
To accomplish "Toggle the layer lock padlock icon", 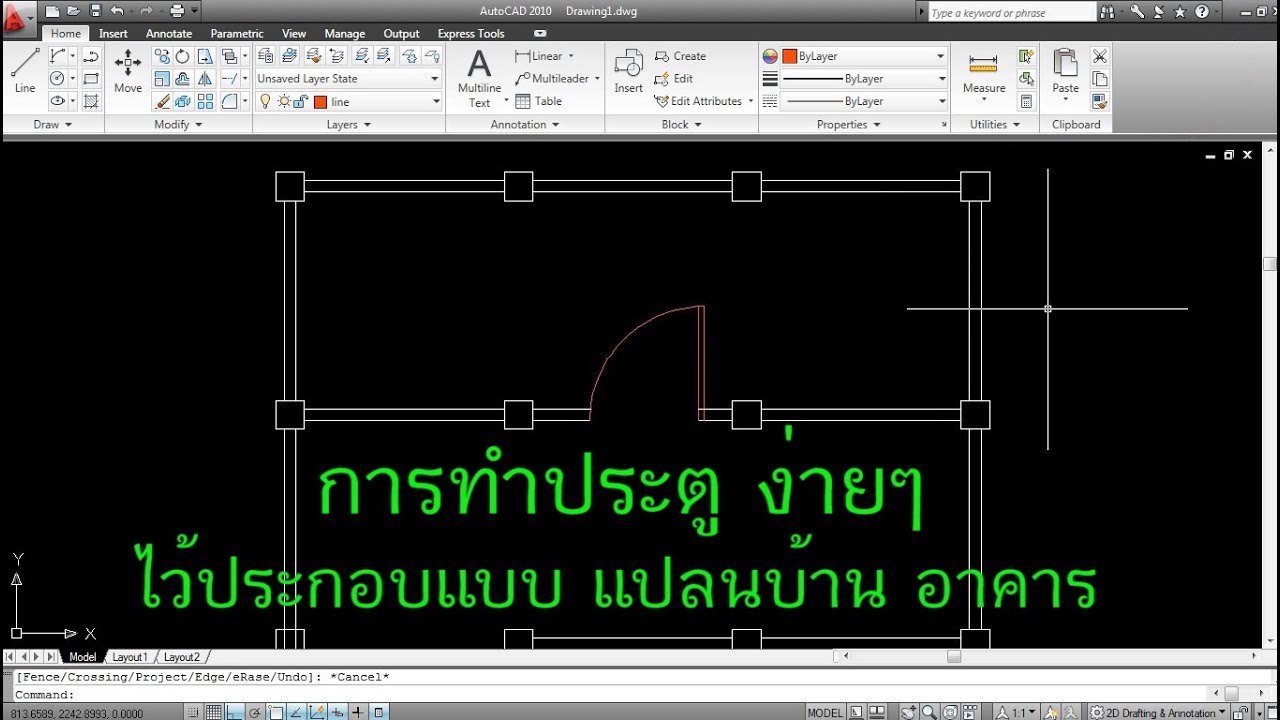I will pyautogui.click(x=302, y=101).
